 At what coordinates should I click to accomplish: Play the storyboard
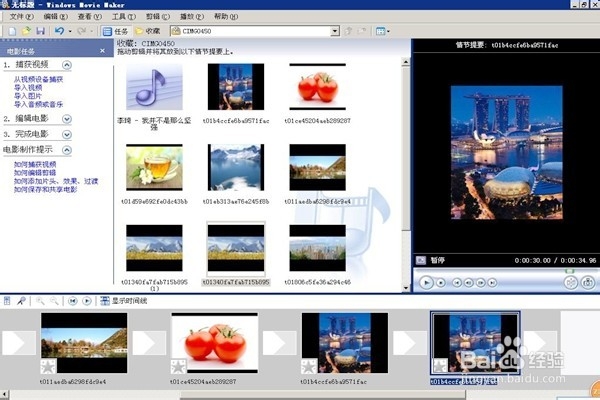point(87,301)
